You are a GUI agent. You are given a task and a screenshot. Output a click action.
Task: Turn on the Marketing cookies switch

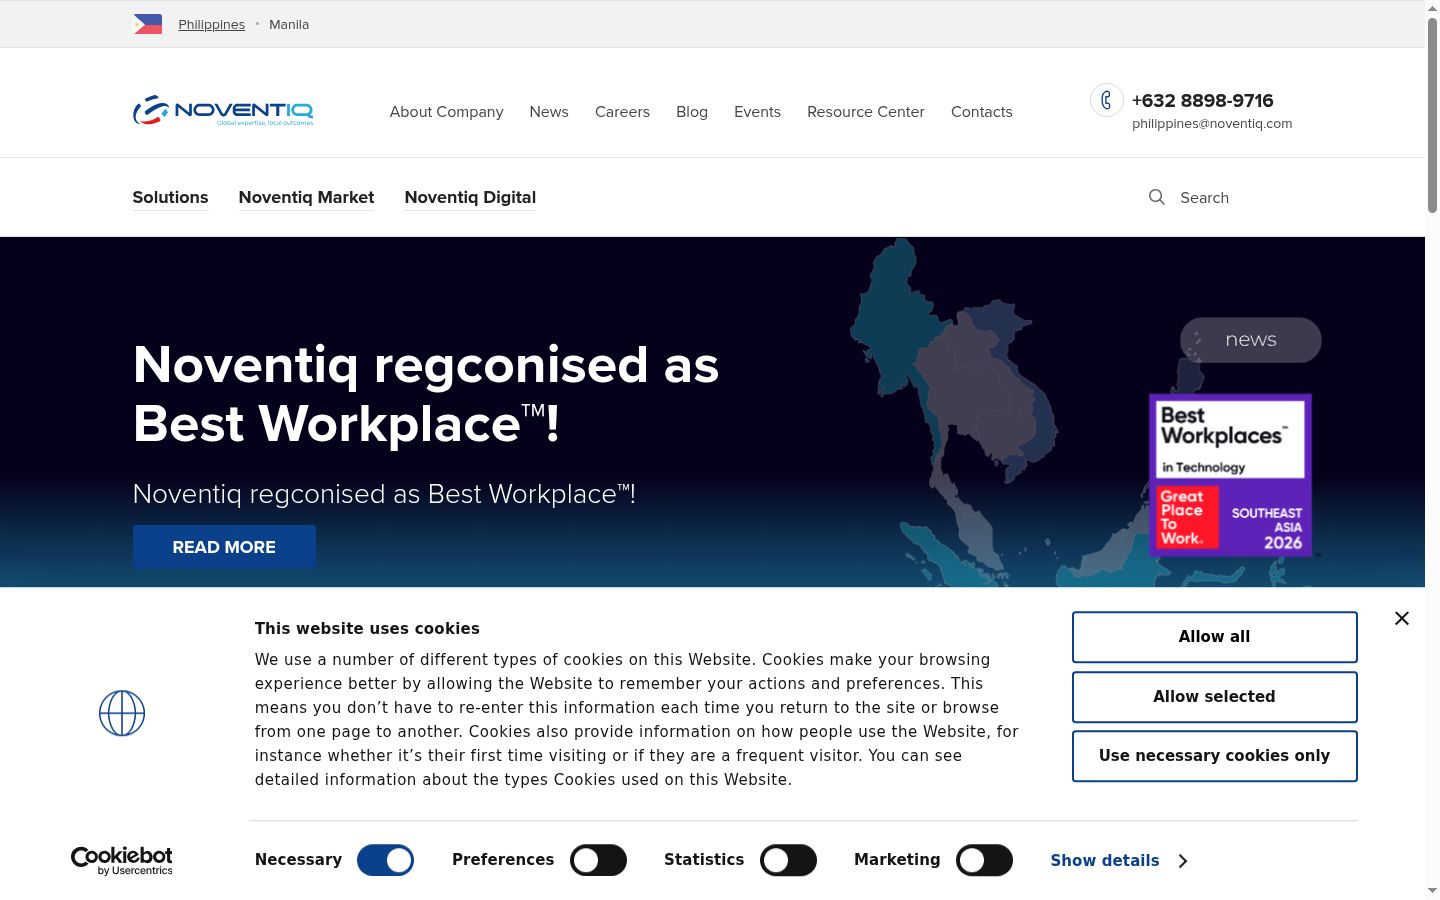(984, 860)
